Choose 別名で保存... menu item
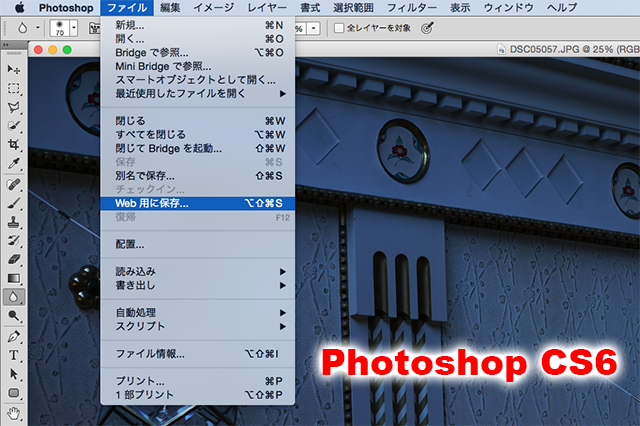This screenshot has height=426, width=640. 198,176
